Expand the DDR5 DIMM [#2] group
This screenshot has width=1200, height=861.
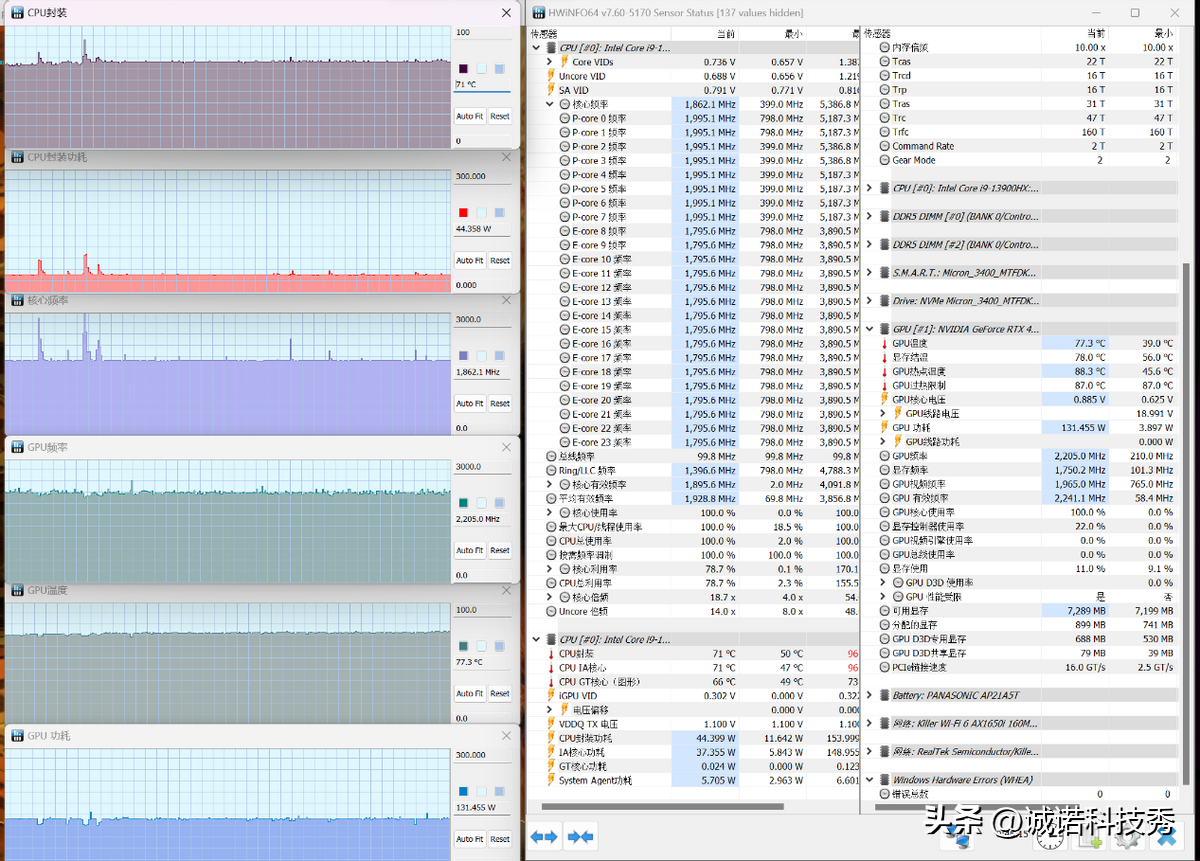tap(869, 244)
